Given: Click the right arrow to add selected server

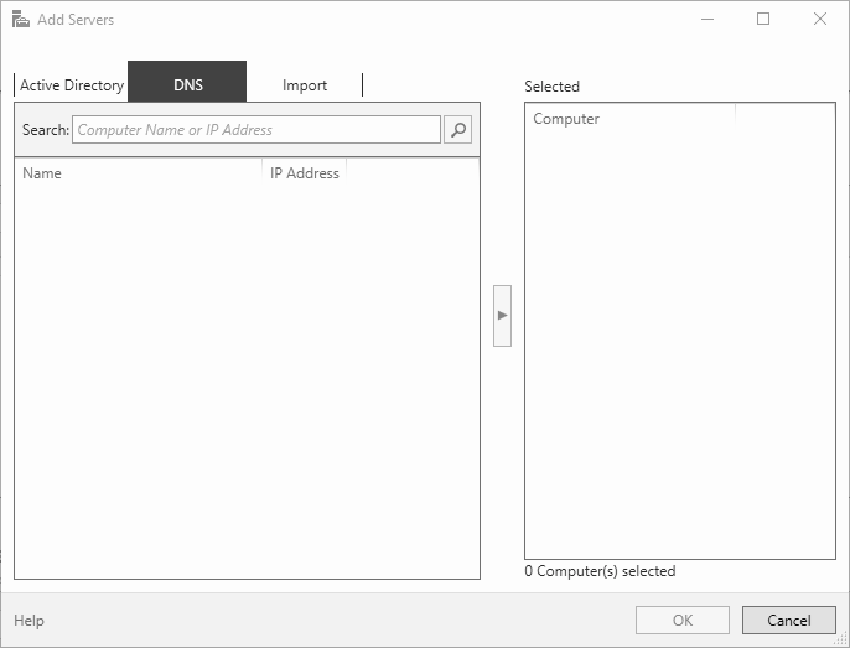Looking at the screenshot, I should [502, 315].
